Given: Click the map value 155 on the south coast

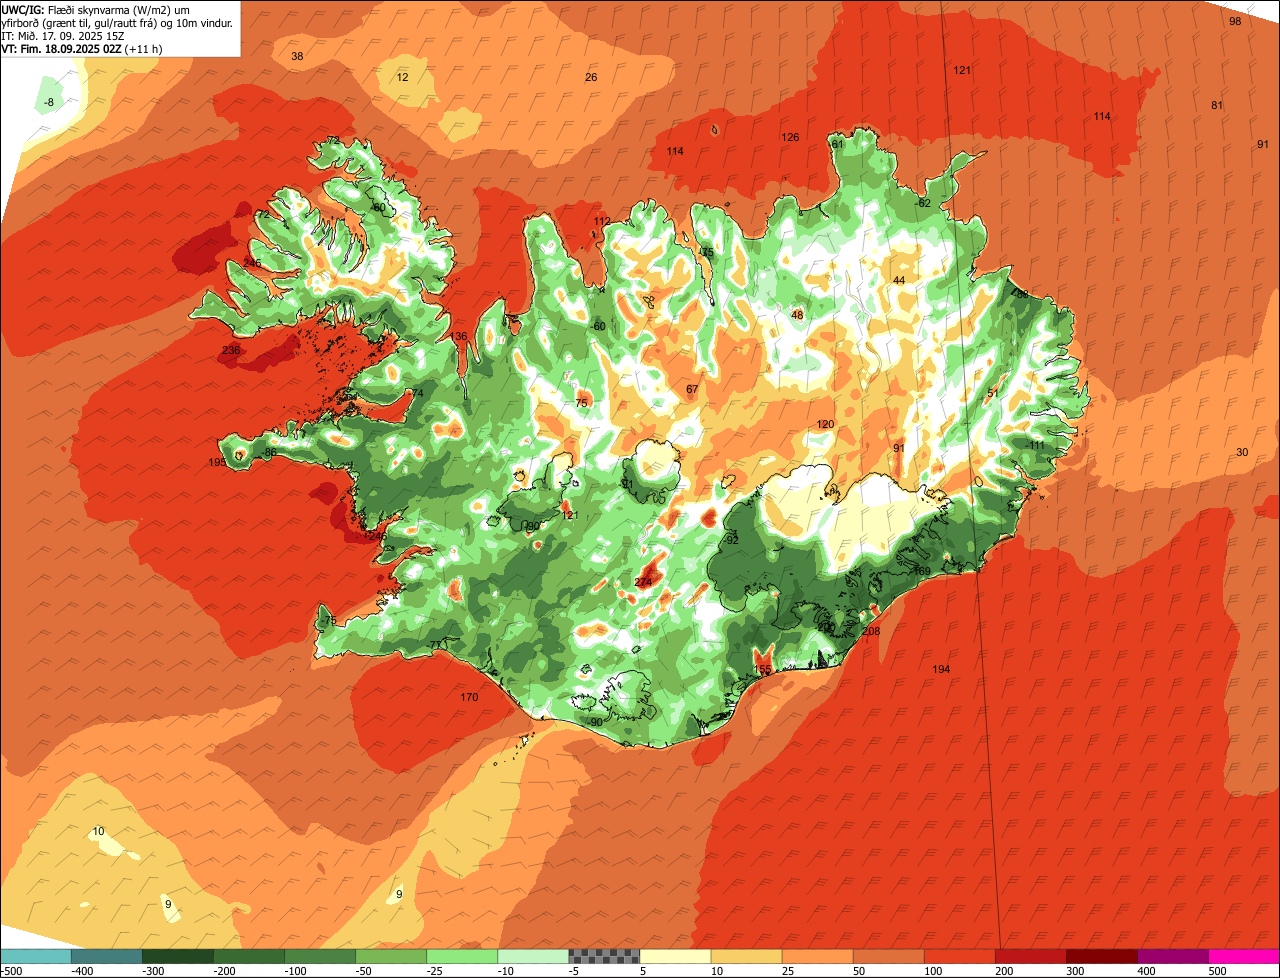Looking at the screenshot, I should (x=763, y=669).
